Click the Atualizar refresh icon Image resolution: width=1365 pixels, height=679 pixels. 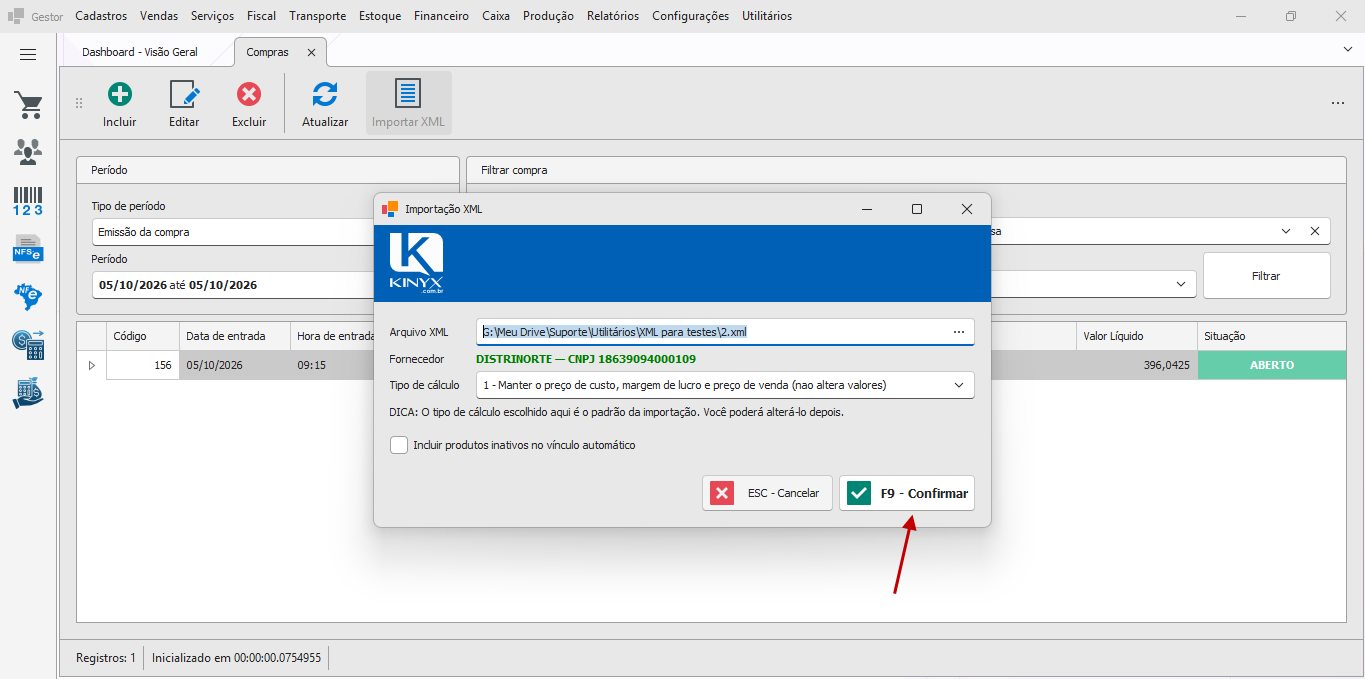click(x=325, y=95)
